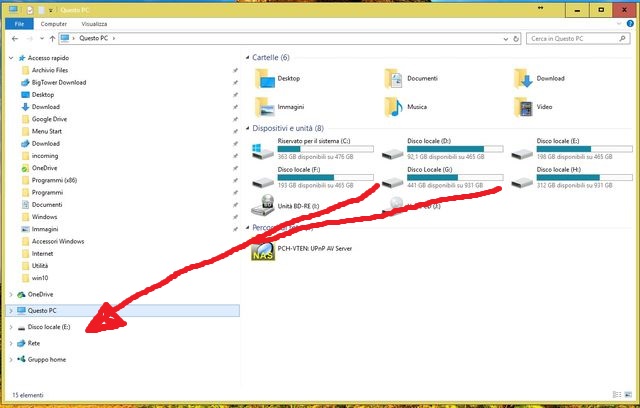
Task: Expand the Questo PC tree node
Action: (x=11, y=310)
